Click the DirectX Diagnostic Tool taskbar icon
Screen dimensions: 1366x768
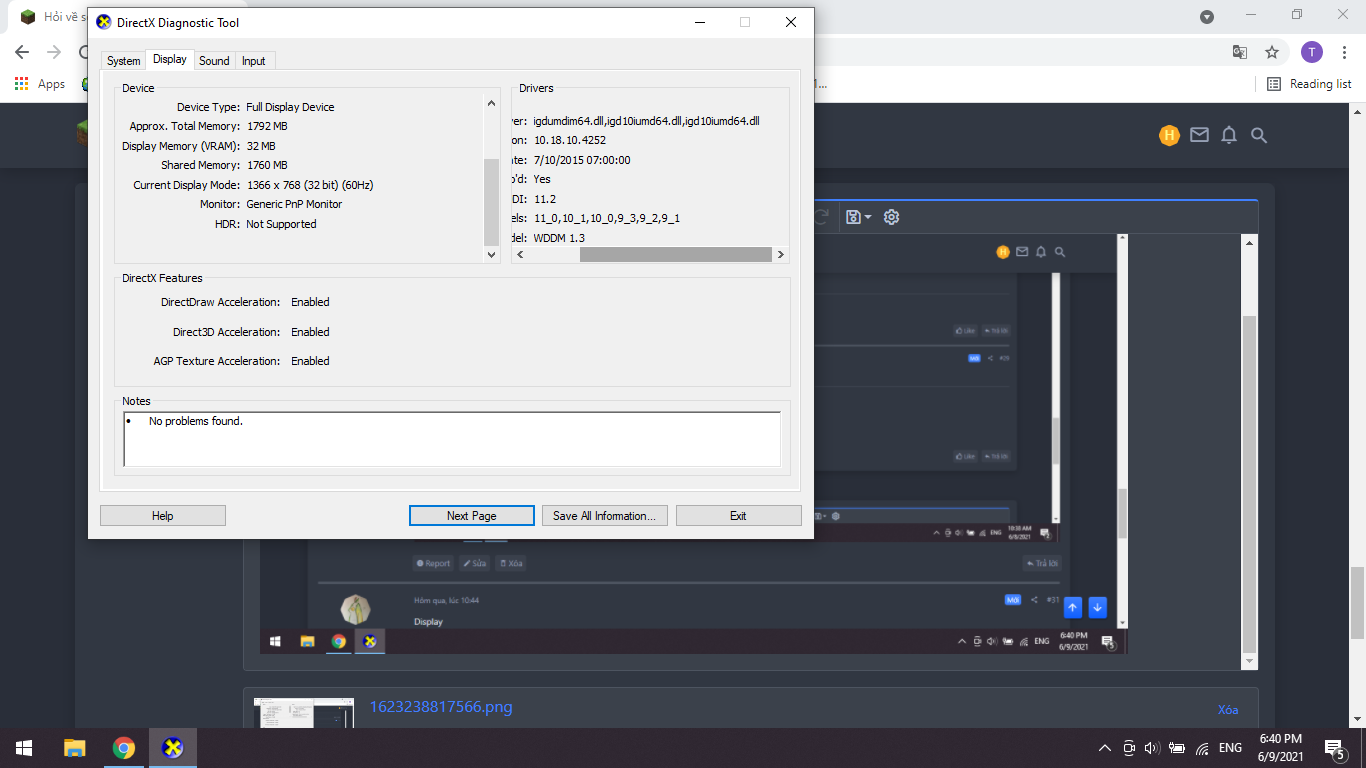point(173,748)
